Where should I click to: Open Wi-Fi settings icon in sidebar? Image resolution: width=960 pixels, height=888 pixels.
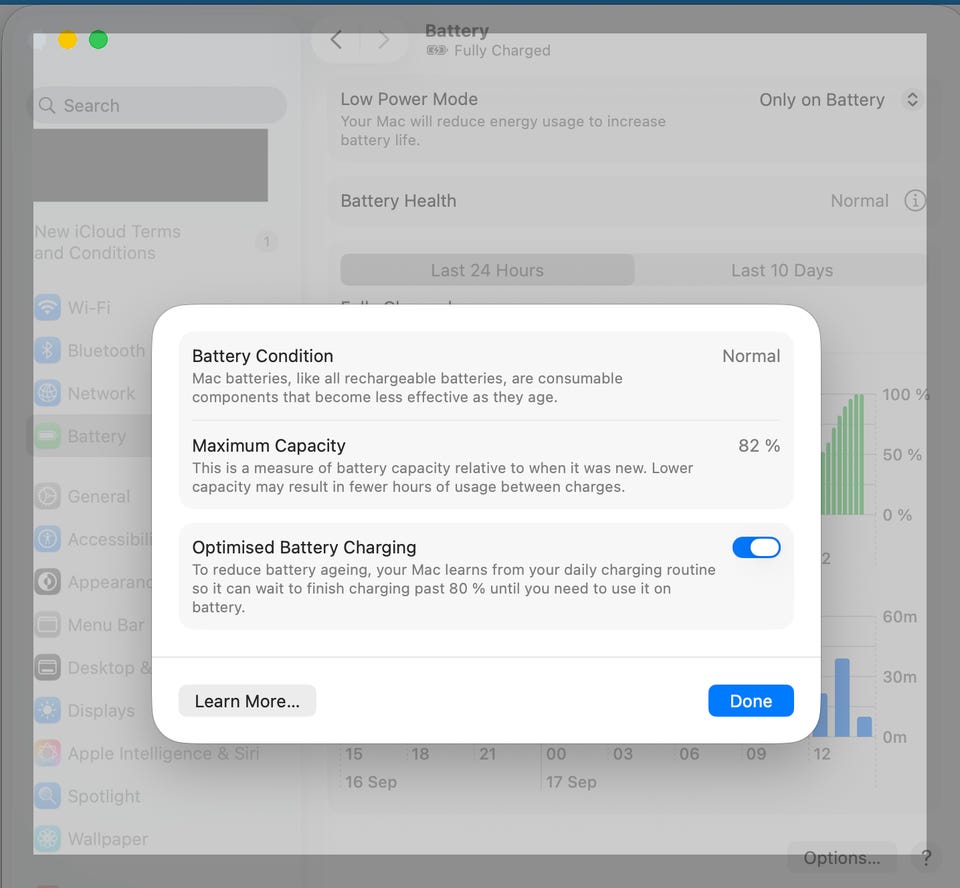point(48,307)
